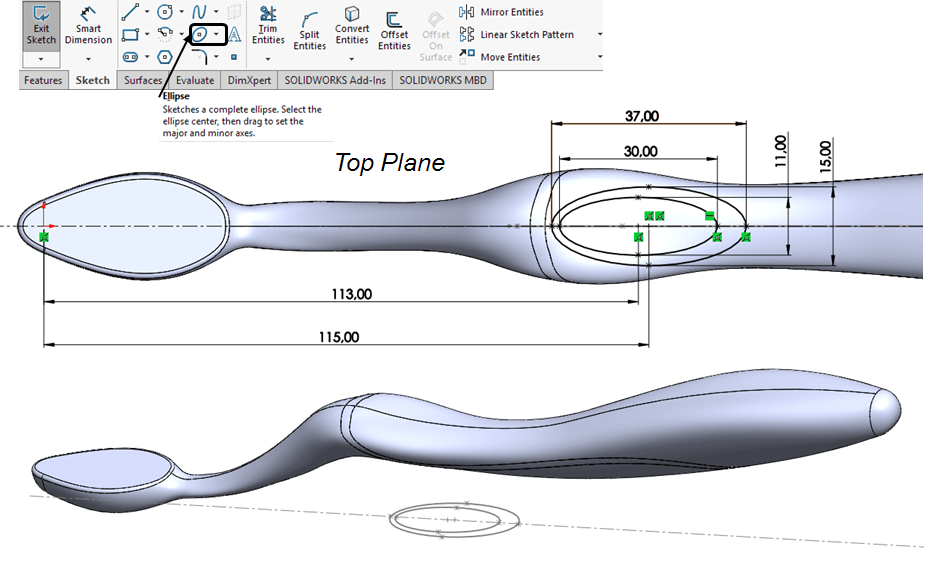The height and width of the screenshot is (563, 925).
Task: Open the Evaluate tab
Action: 194,80
